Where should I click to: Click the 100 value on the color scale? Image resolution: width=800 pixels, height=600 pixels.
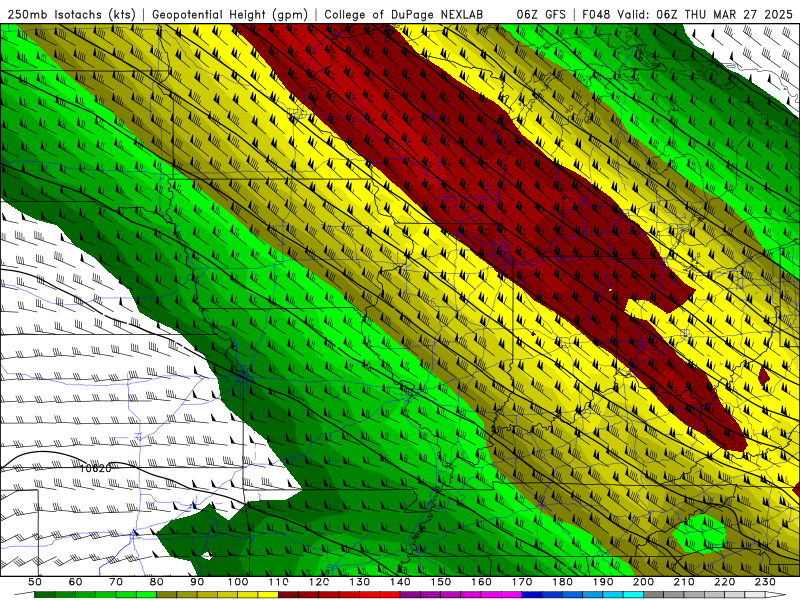tap(238, 582)
